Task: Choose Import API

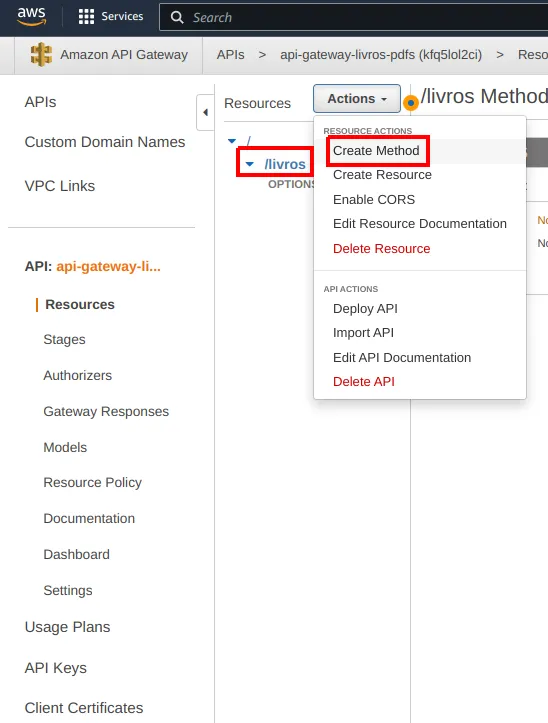Action: [x=363, y=332]
